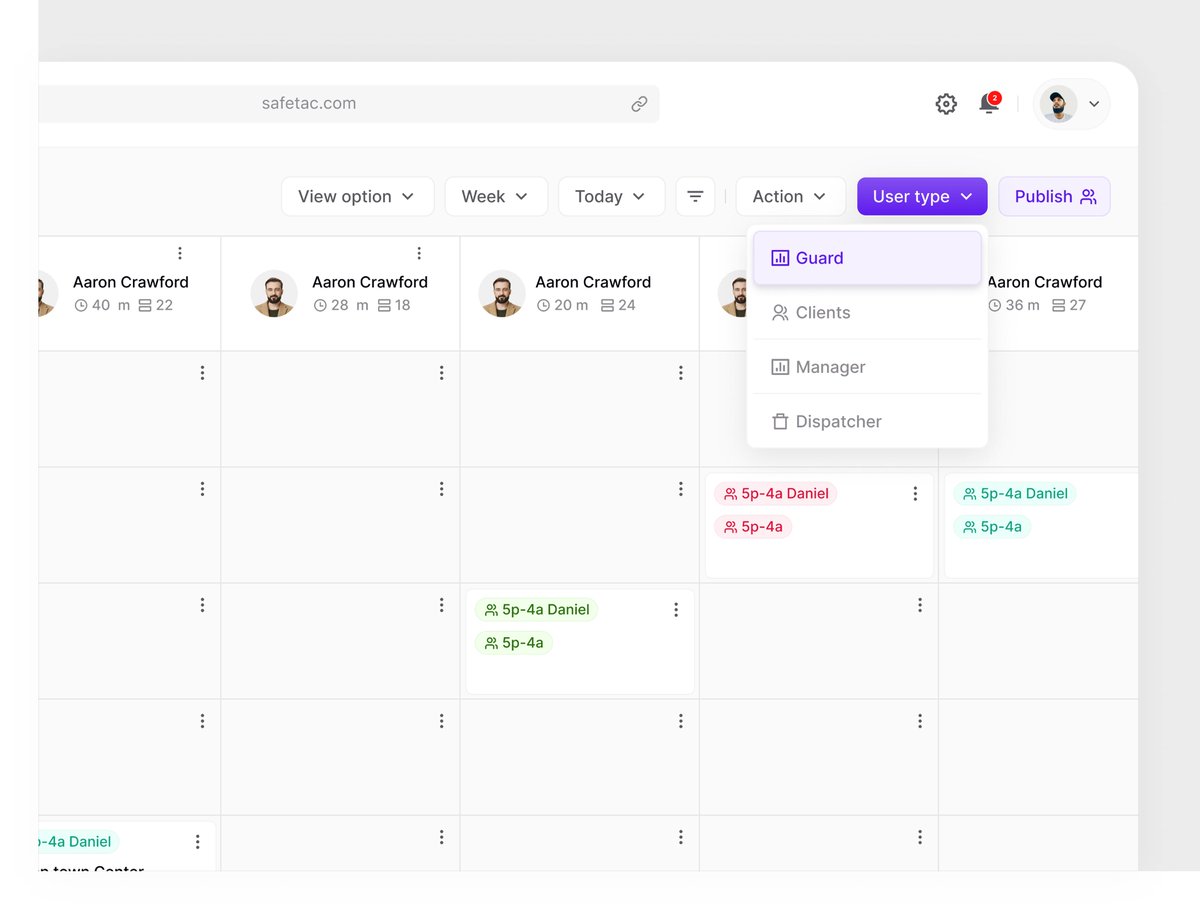Screen dimensions: 1200x916
Task: Click the purple User type button
Action: pos(921,196)
